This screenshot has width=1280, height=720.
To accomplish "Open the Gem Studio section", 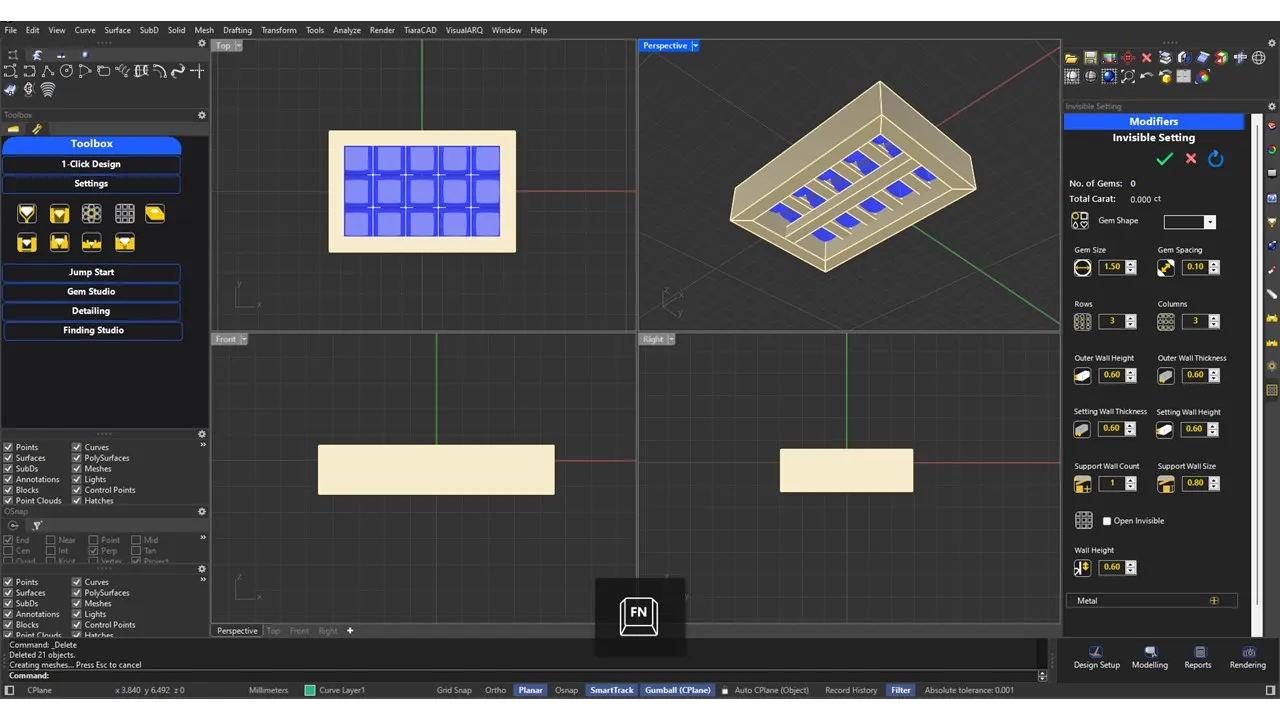I will [91, 292].
